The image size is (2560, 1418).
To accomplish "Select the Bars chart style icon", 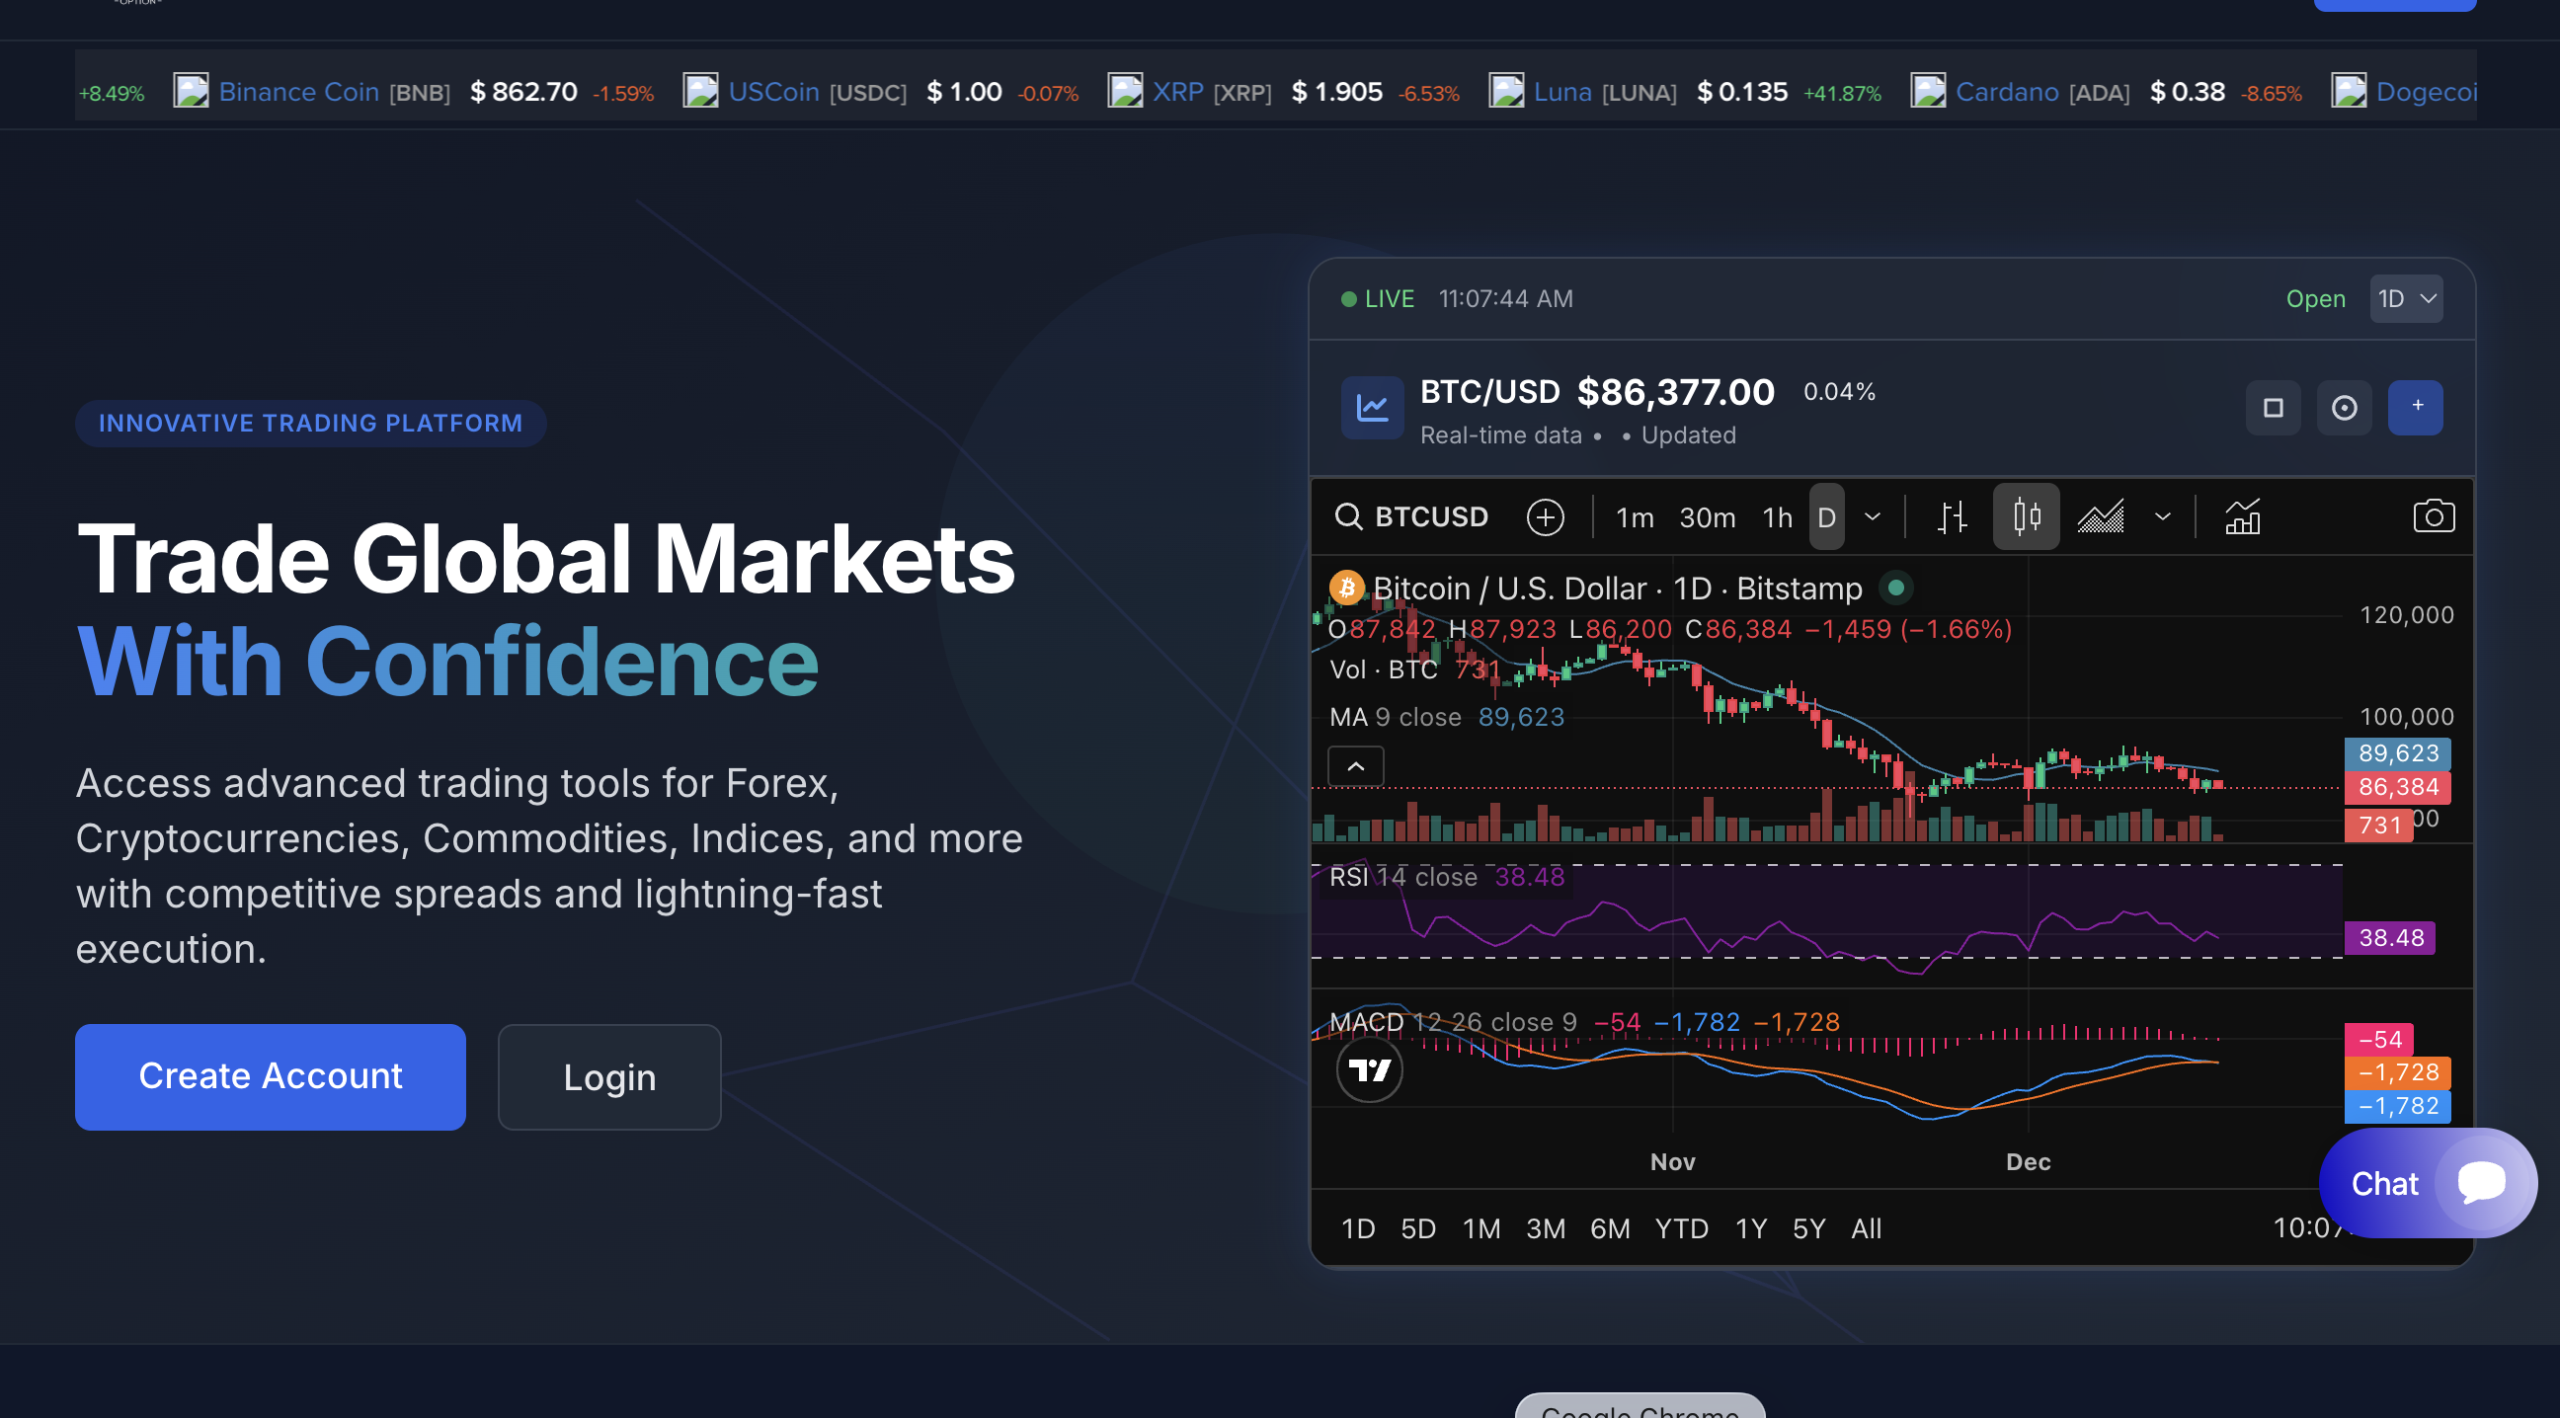I will tap(1951, 517).
